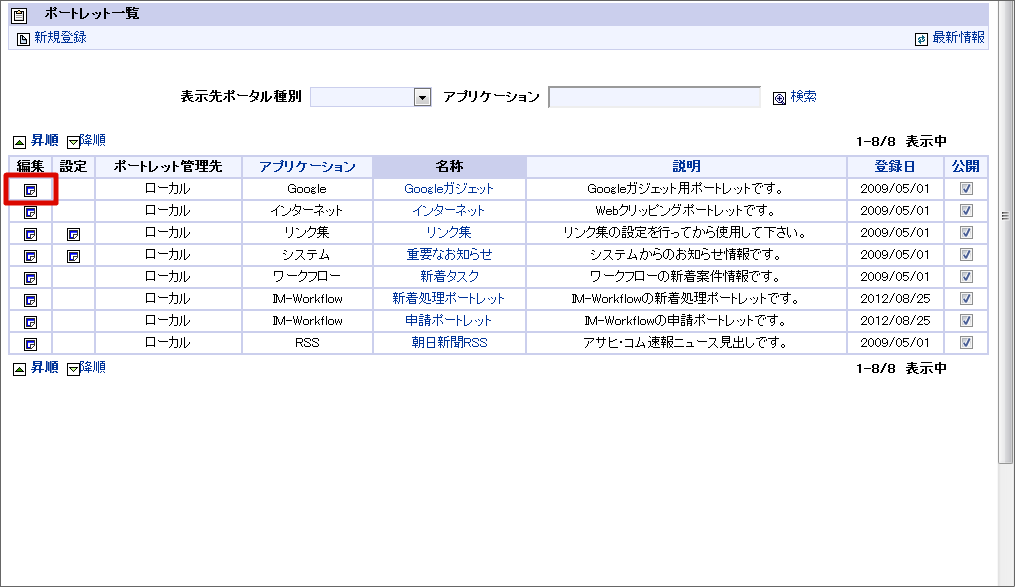The height and width of the screenshot is (587, 1015).
Task: Click 最新情報 link
Action: [959, 38]
